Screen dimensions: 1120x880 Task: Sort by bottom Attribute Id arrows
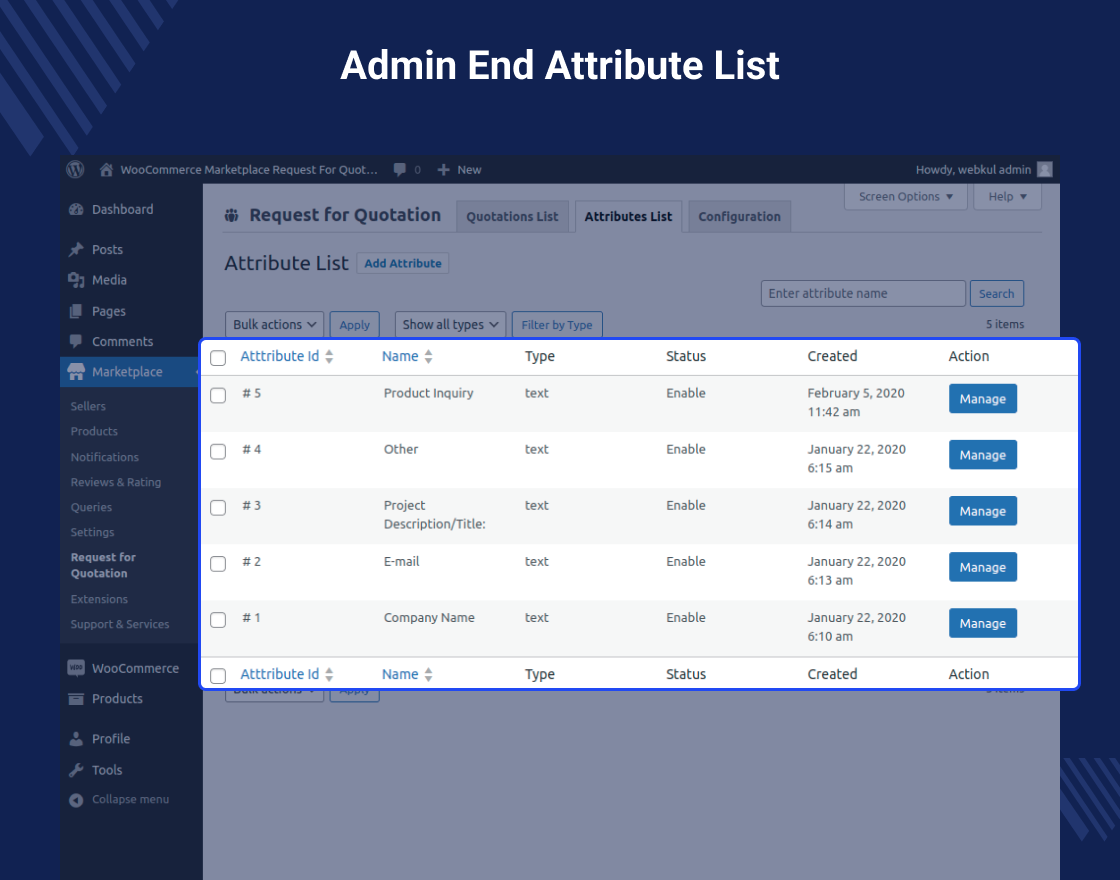[x=329, y=674]
